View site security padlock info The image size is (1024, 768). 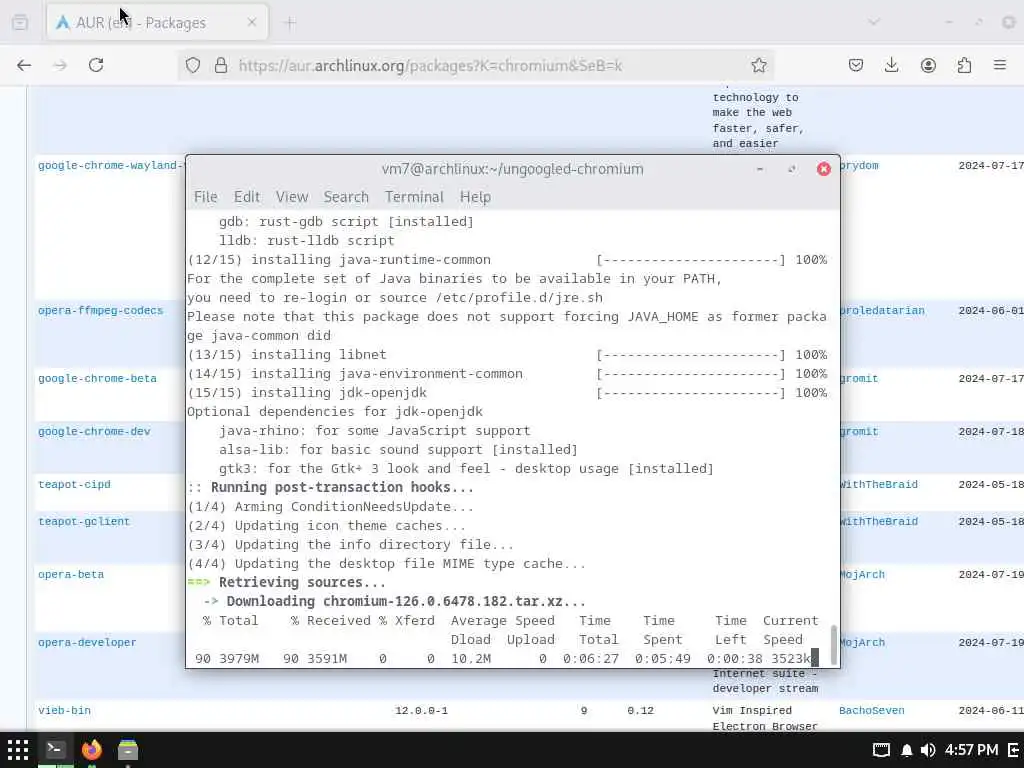tap(221, 65)
